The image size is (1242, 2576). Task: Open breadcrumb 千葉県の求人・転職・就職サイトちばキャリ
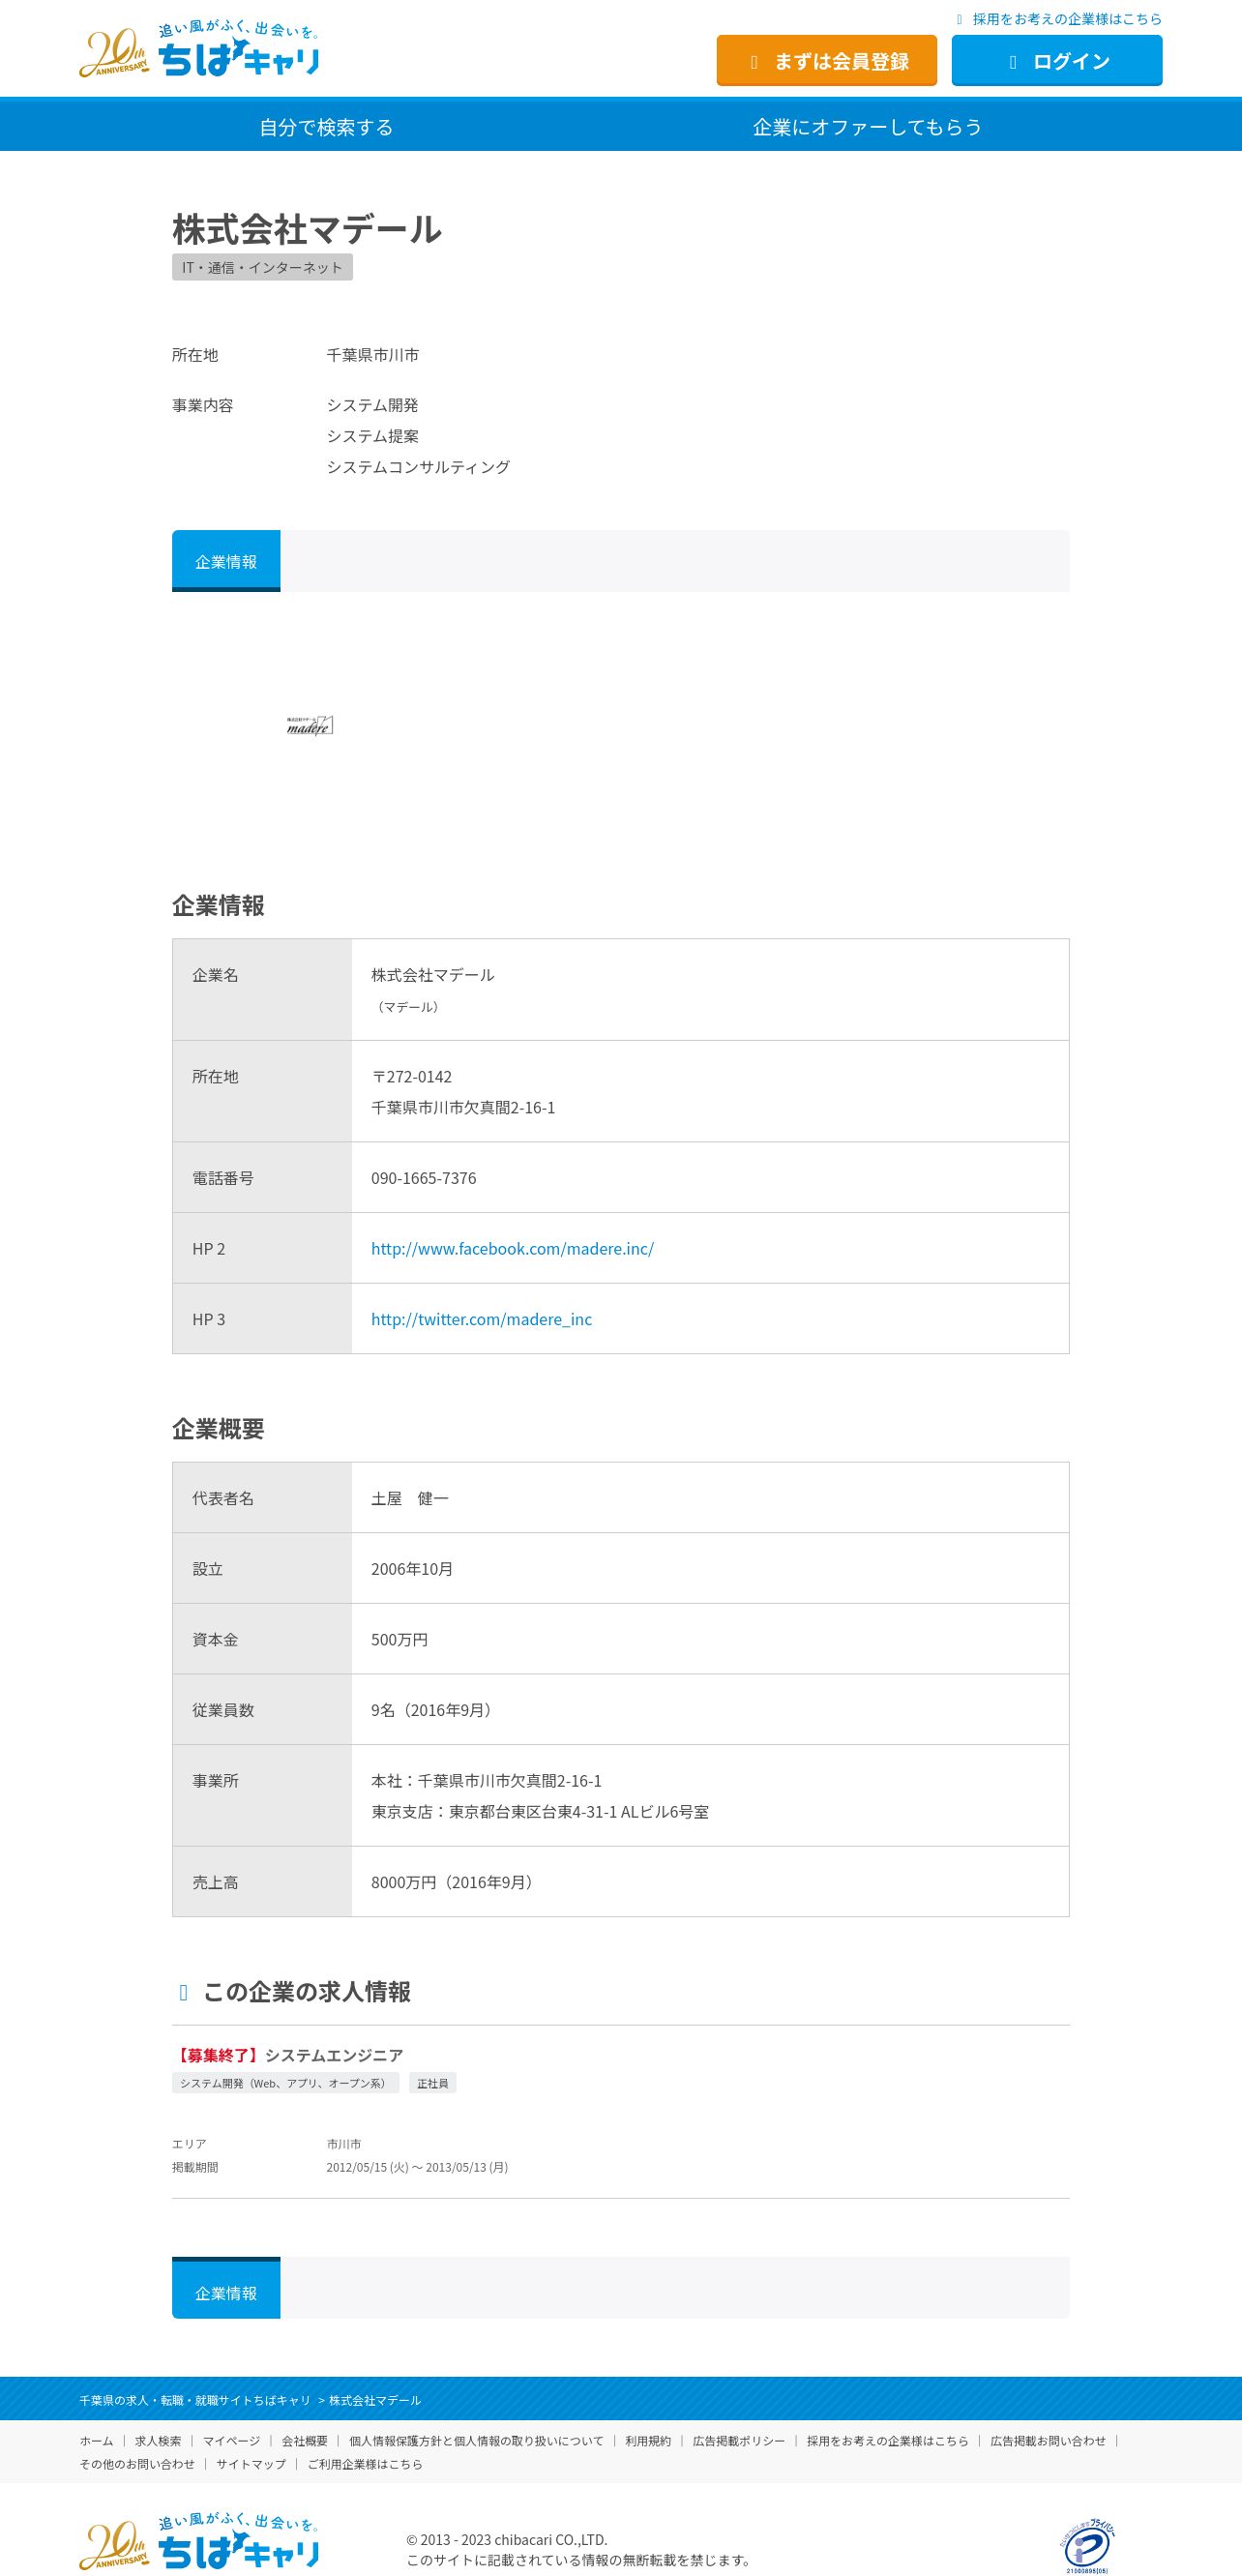click(x=195, y=2400)
